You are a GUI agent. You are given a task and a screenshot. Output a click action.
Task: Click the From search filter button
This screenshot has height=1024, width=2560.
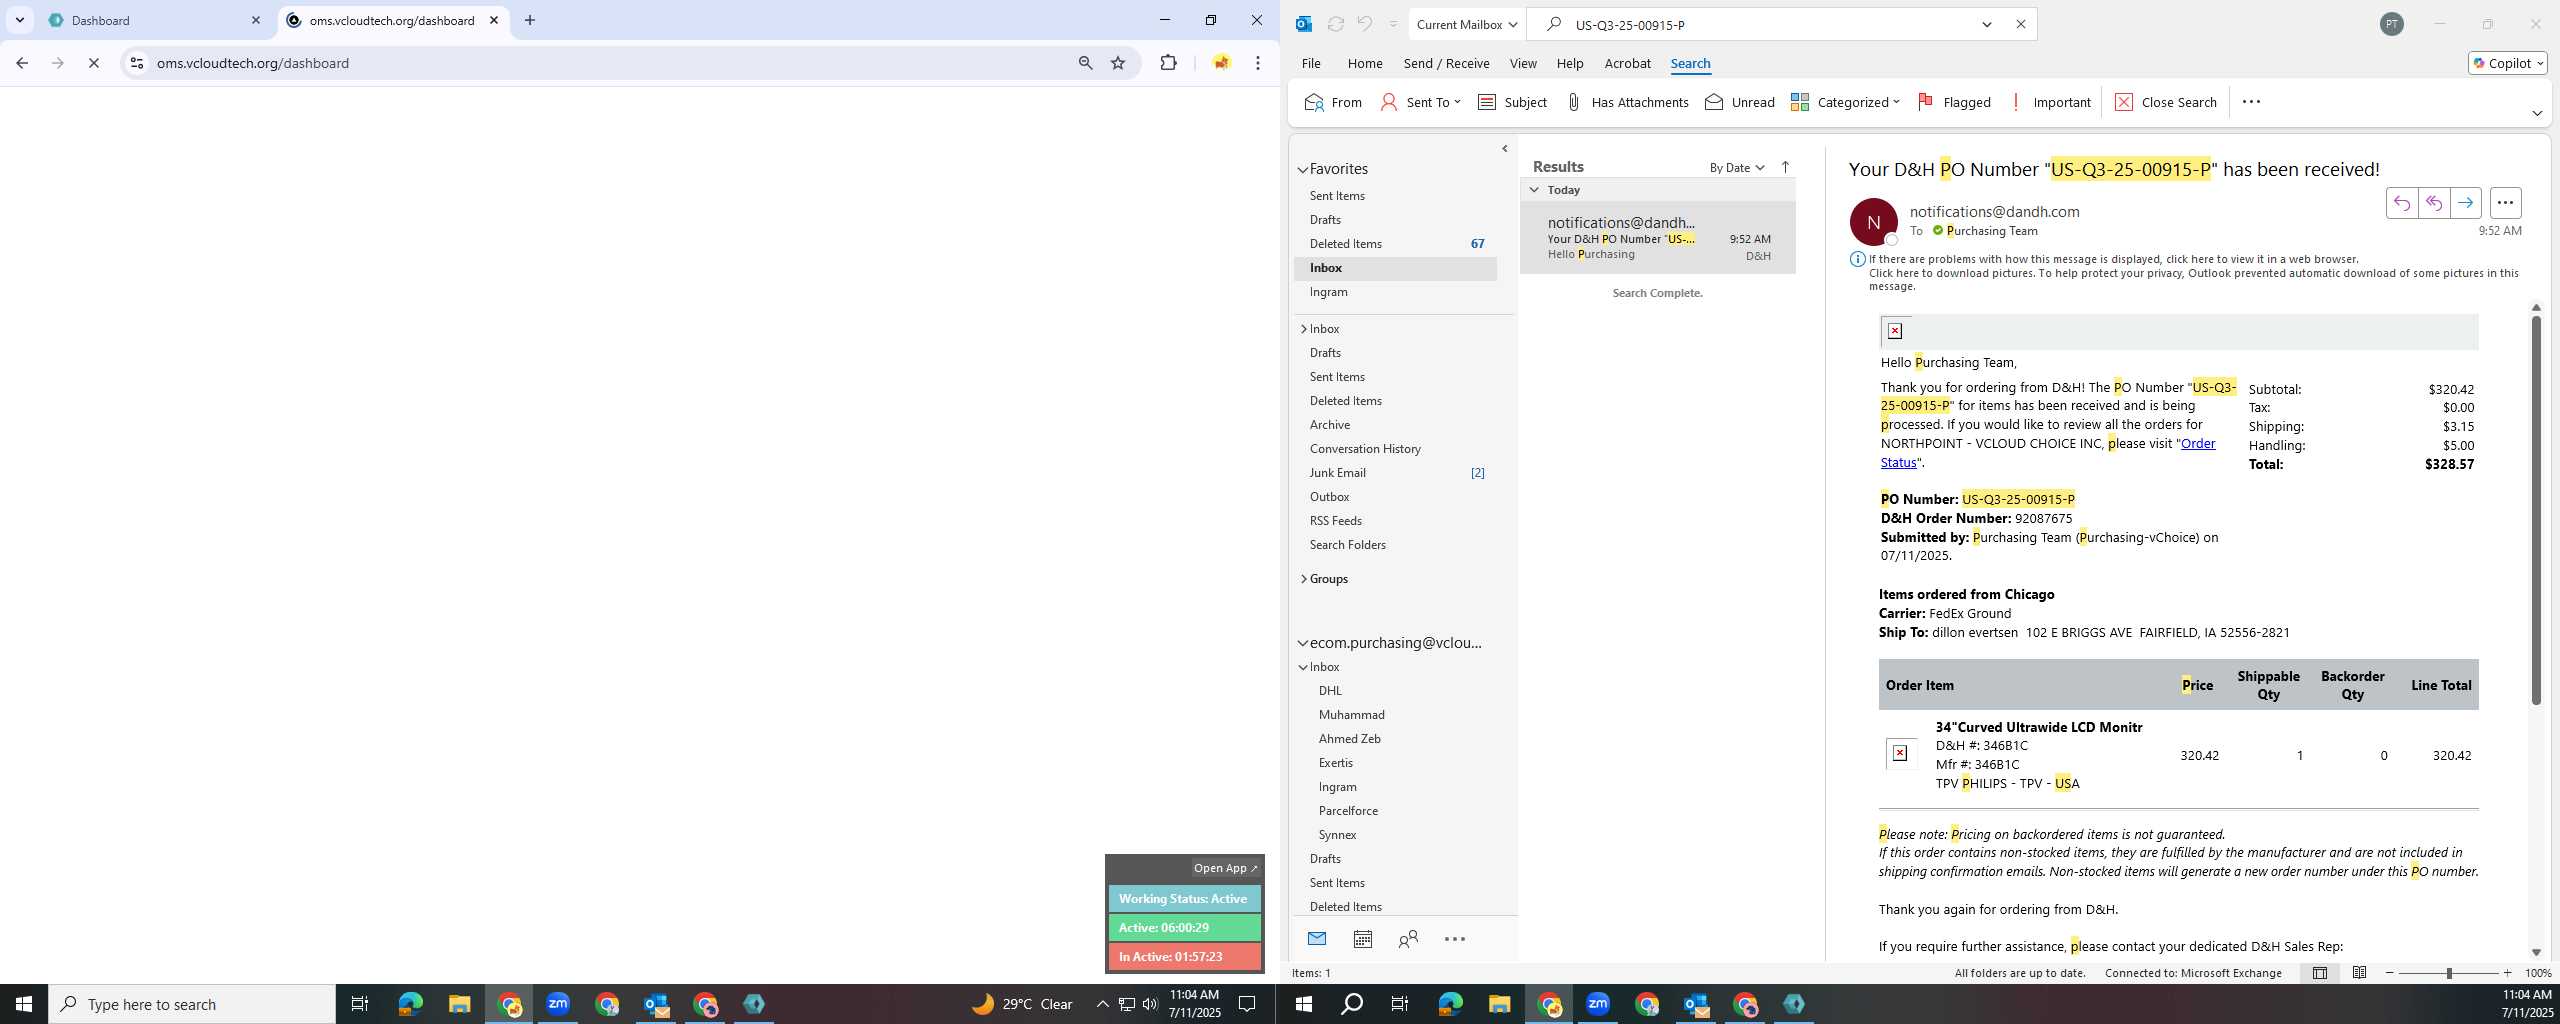1334,102
